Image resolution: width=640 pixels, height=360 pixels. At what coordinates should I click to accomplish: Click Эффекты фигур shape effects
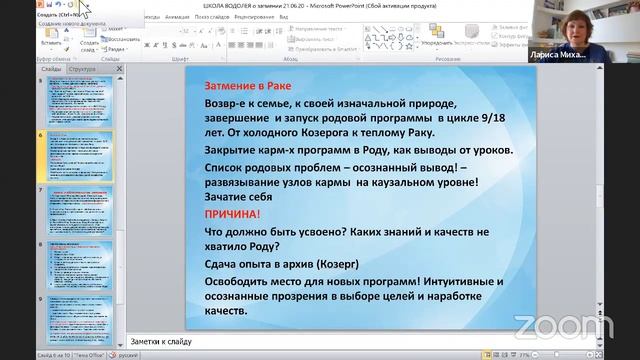pos(510,45)
